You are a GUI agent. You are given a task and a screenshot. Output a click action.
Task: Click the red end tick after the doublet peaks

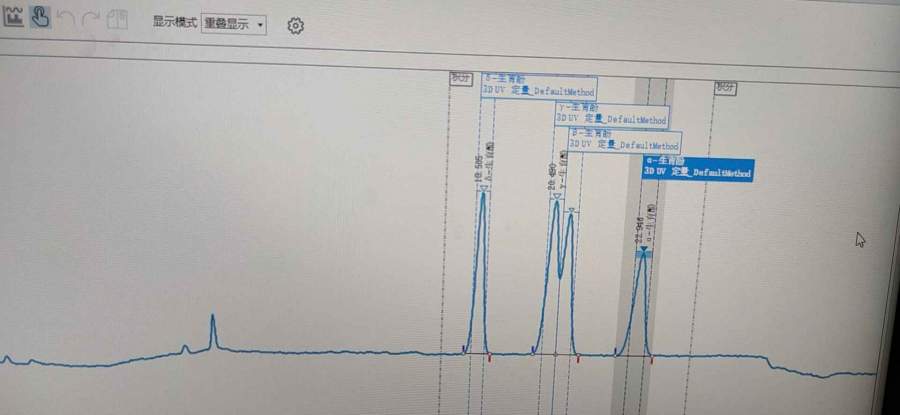579,358
